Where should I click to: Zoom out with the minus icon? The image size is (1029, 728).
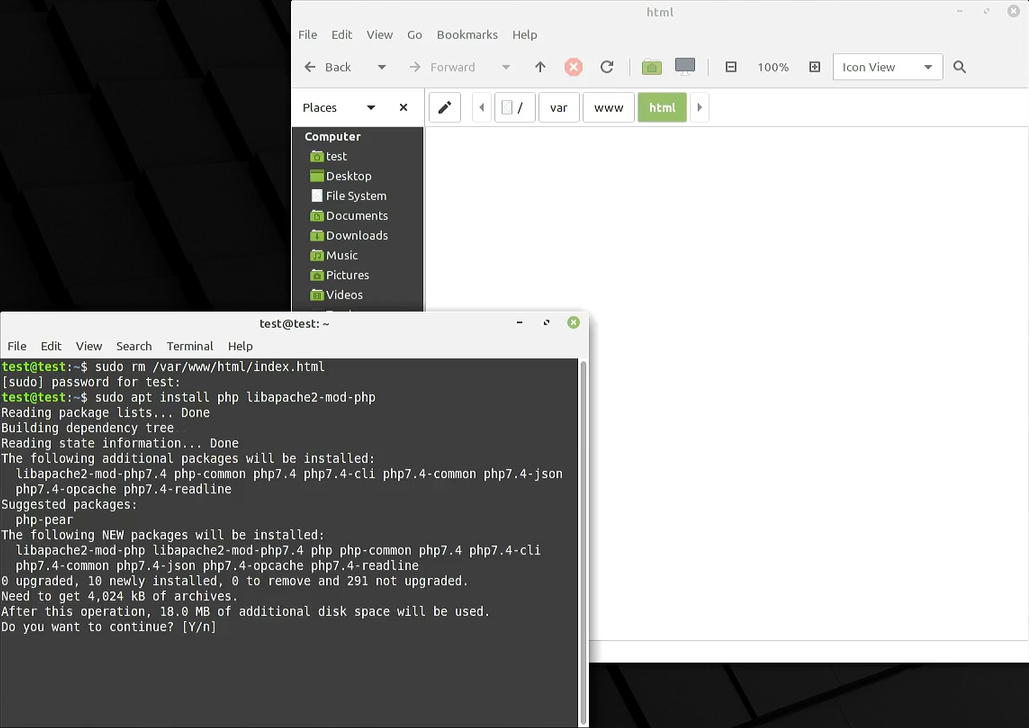(731, 67)
